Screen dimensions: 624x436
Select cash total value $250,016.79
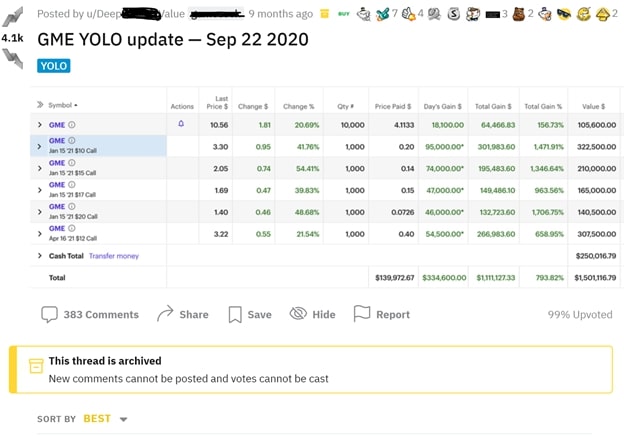coord(596,255)
